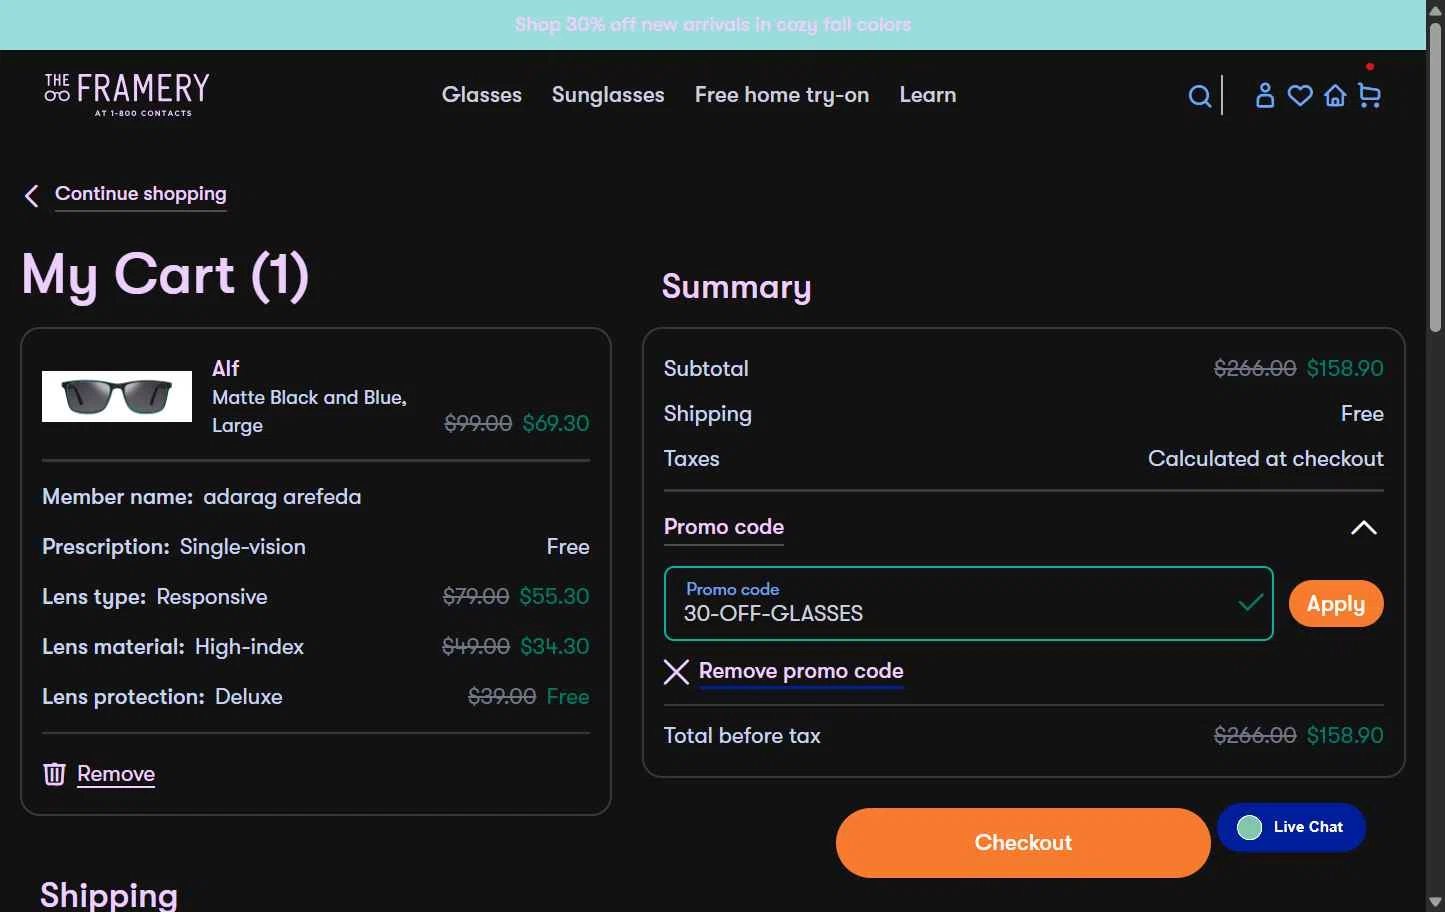Click the page vertical scrollbar
The image size is (1445, 912).
click(1436, 180)
